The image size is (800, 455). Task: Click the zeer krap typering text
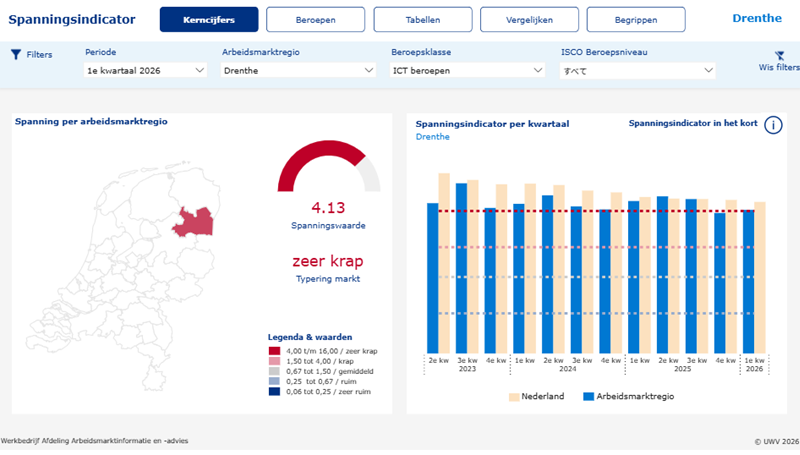[328, 261]
